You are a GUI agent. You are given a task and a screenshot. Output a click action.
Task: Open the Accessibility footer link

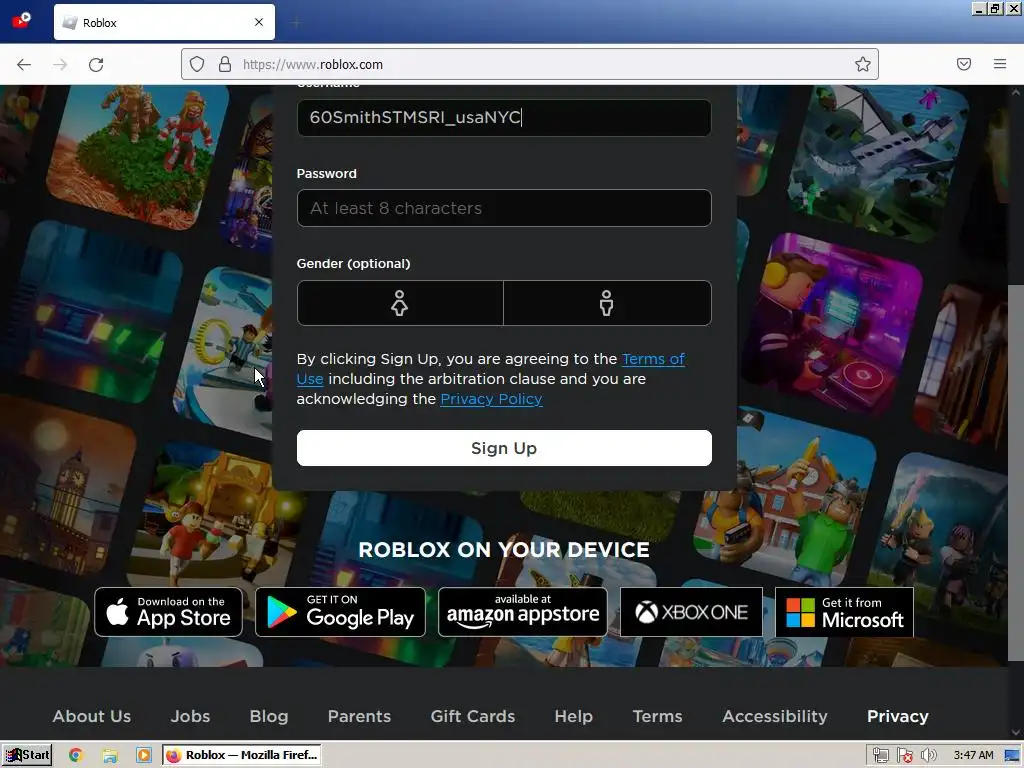pos(775,716)
